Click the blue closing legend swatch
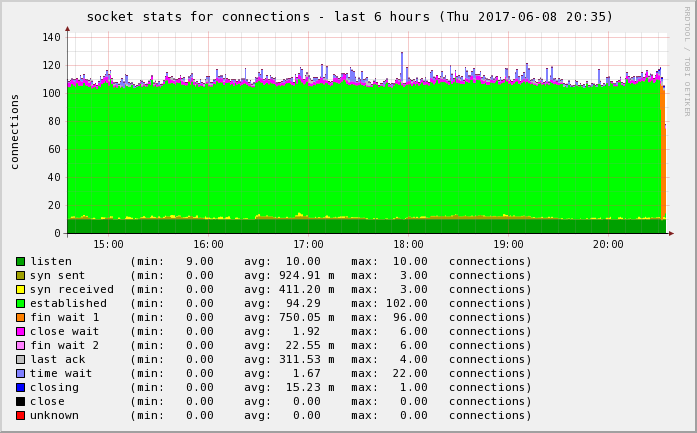This screenshot has height=433, width=697. 20,388
